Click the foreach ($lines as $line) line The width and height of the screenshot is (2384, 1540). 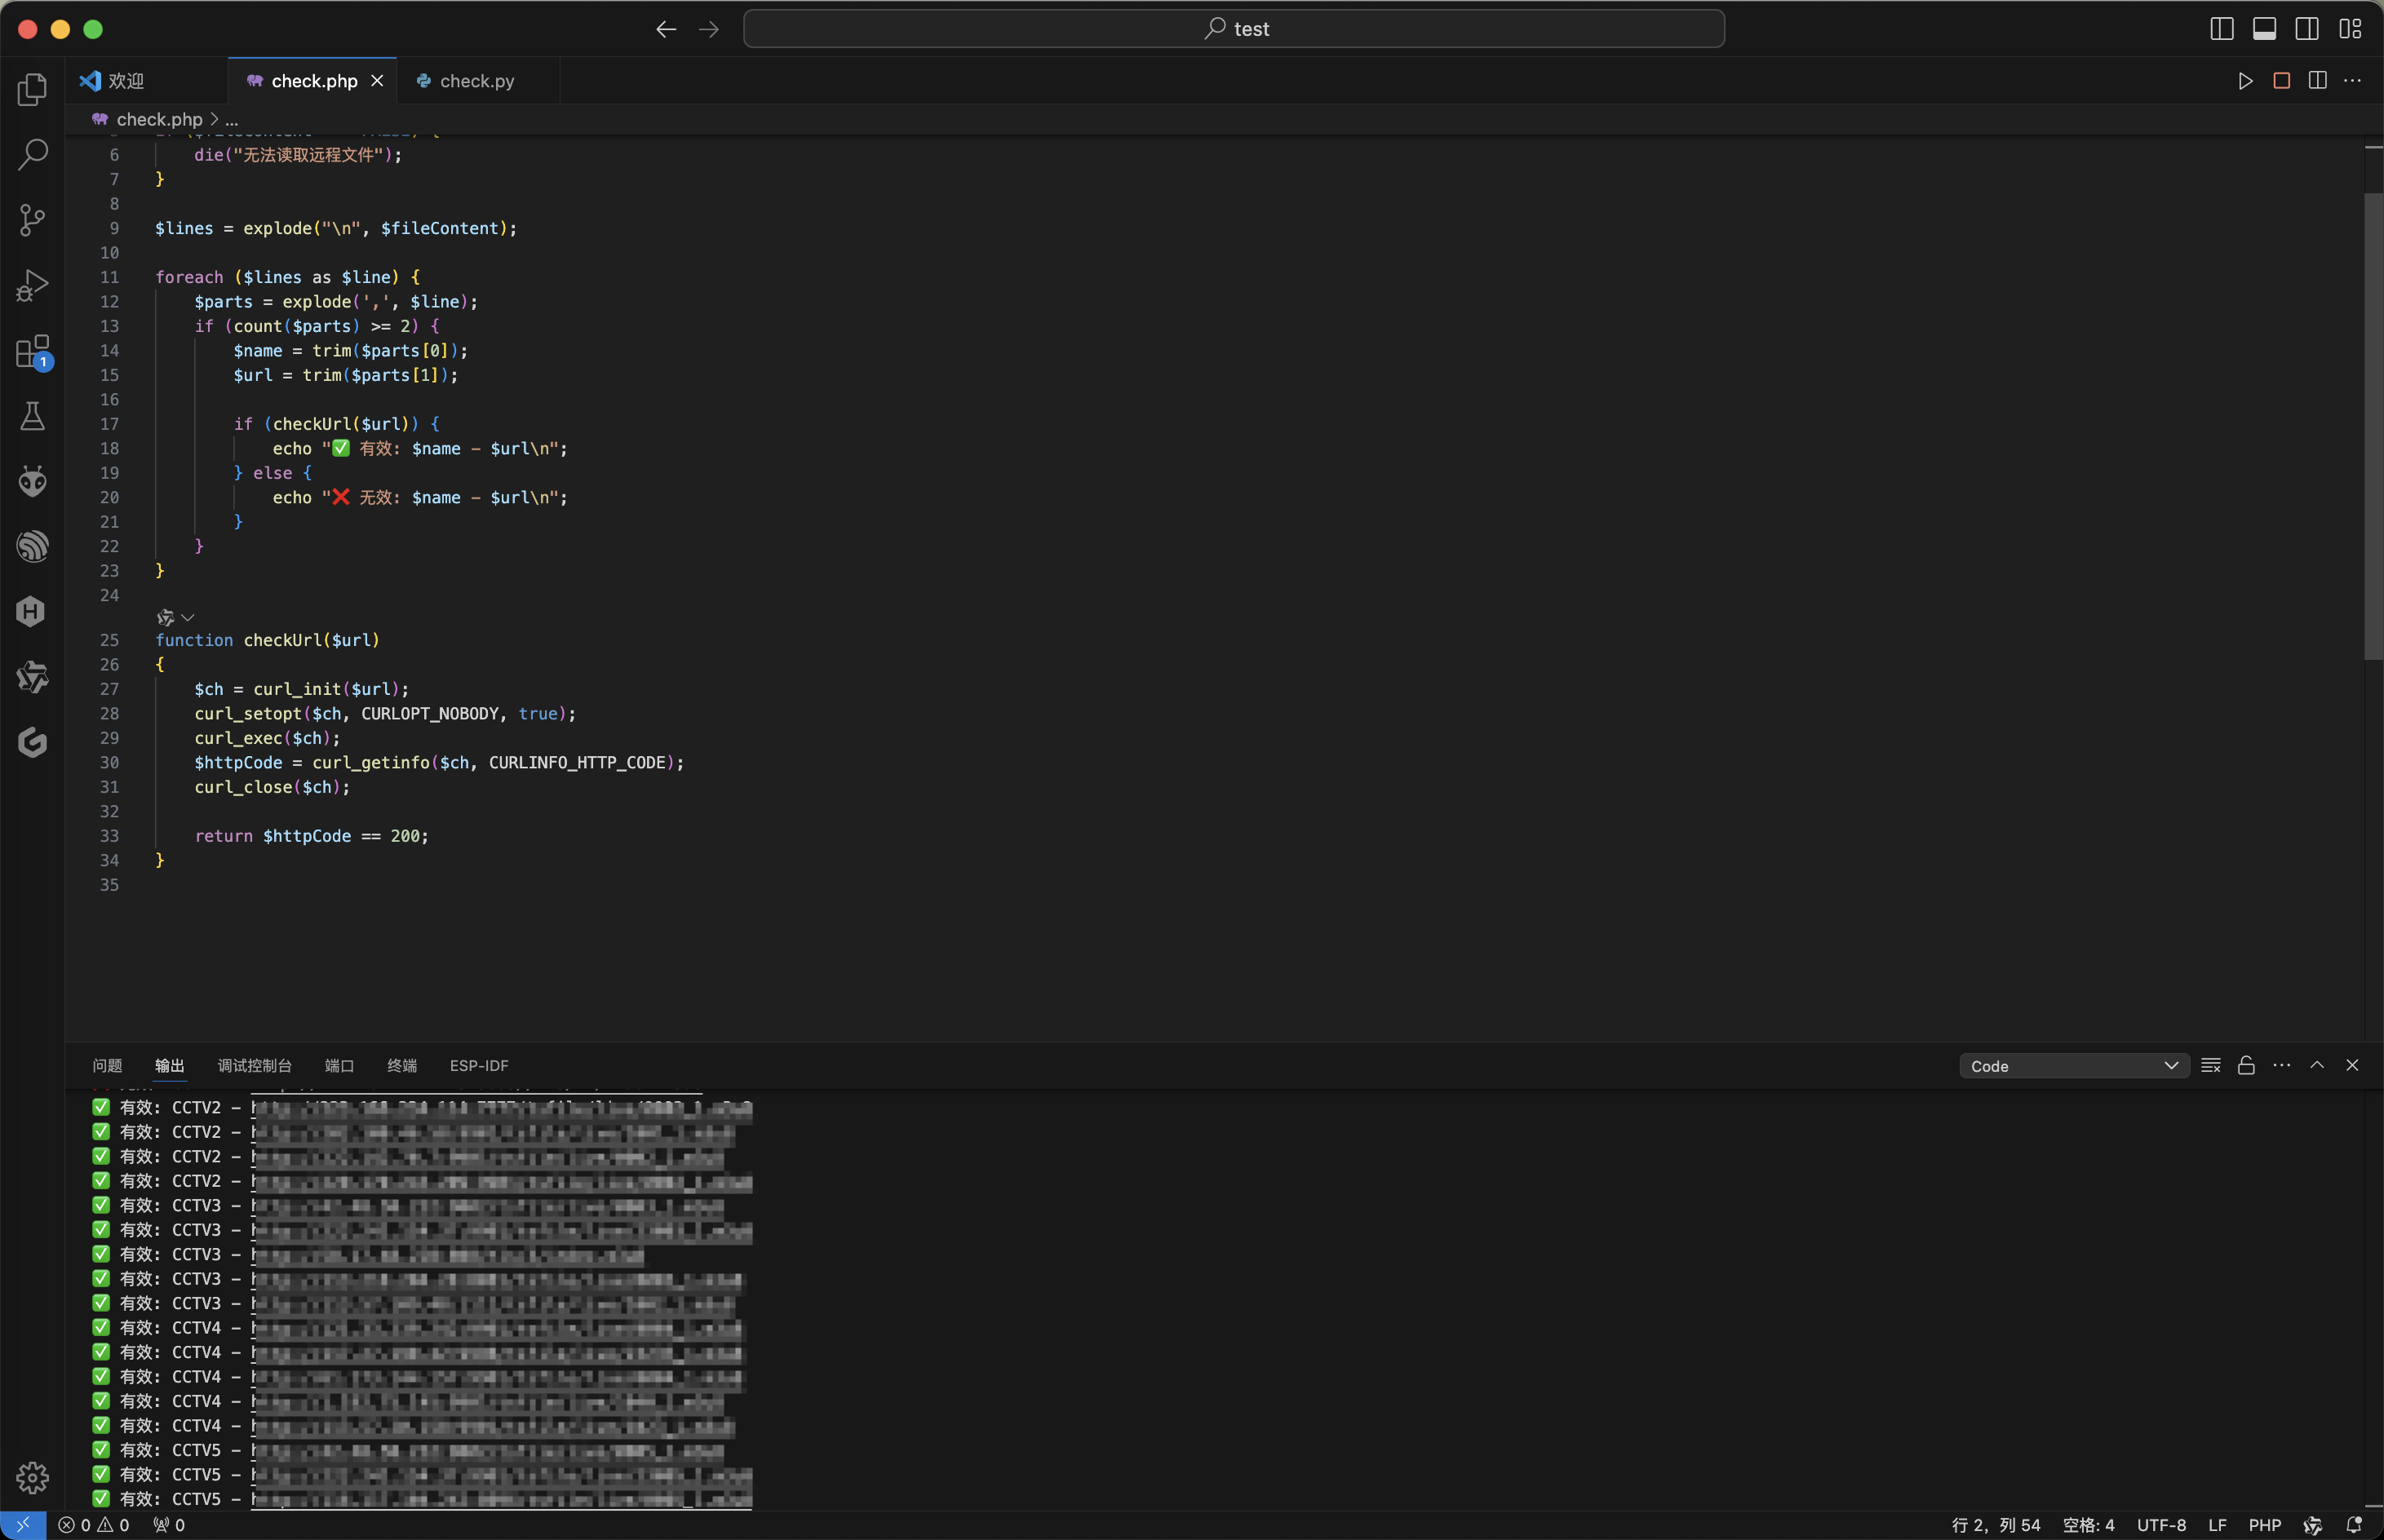pyautogui.click(x=288, y=277)
